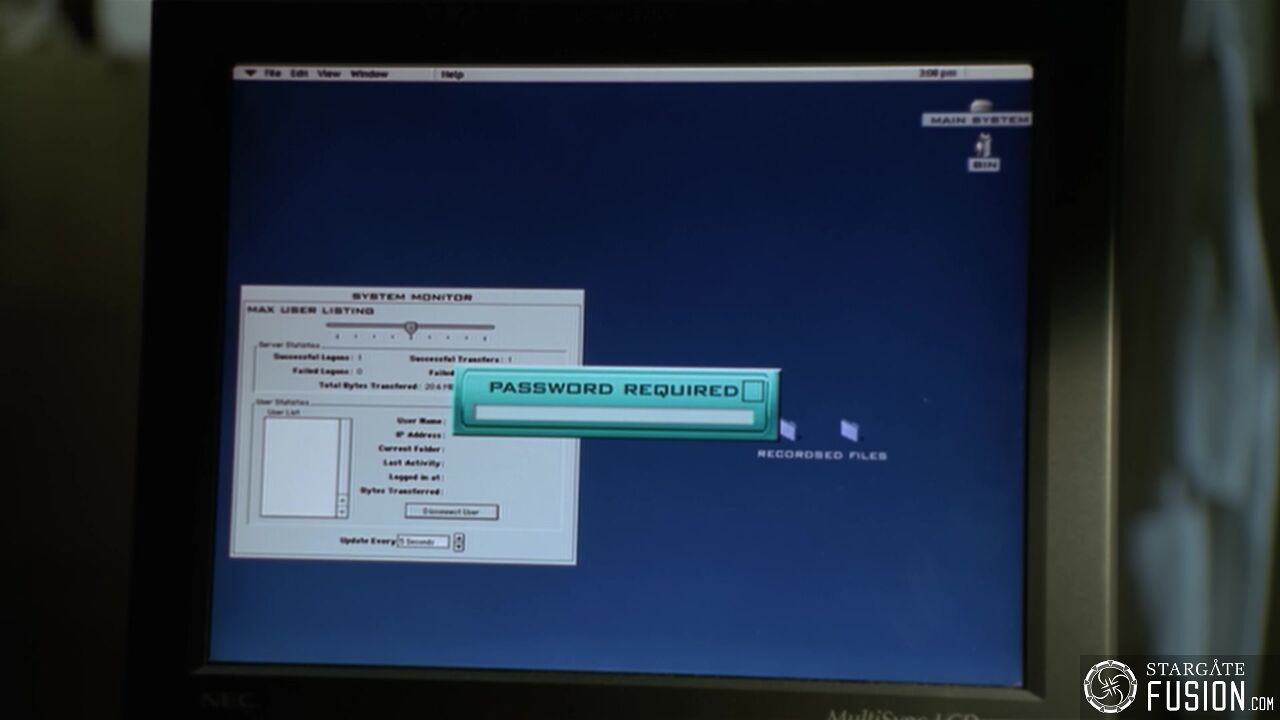Image resolution: width=1280 pixels, height=720 pixels.
Task: Click the Password Required input field
Action: tap(614, 415)
